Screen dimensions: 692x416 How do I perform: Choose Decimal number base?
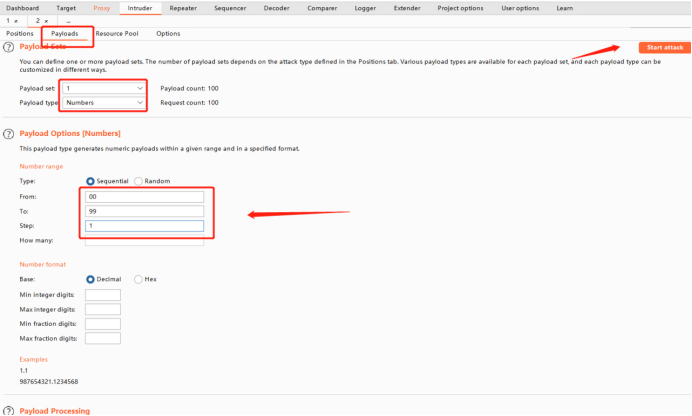[90, 279]
